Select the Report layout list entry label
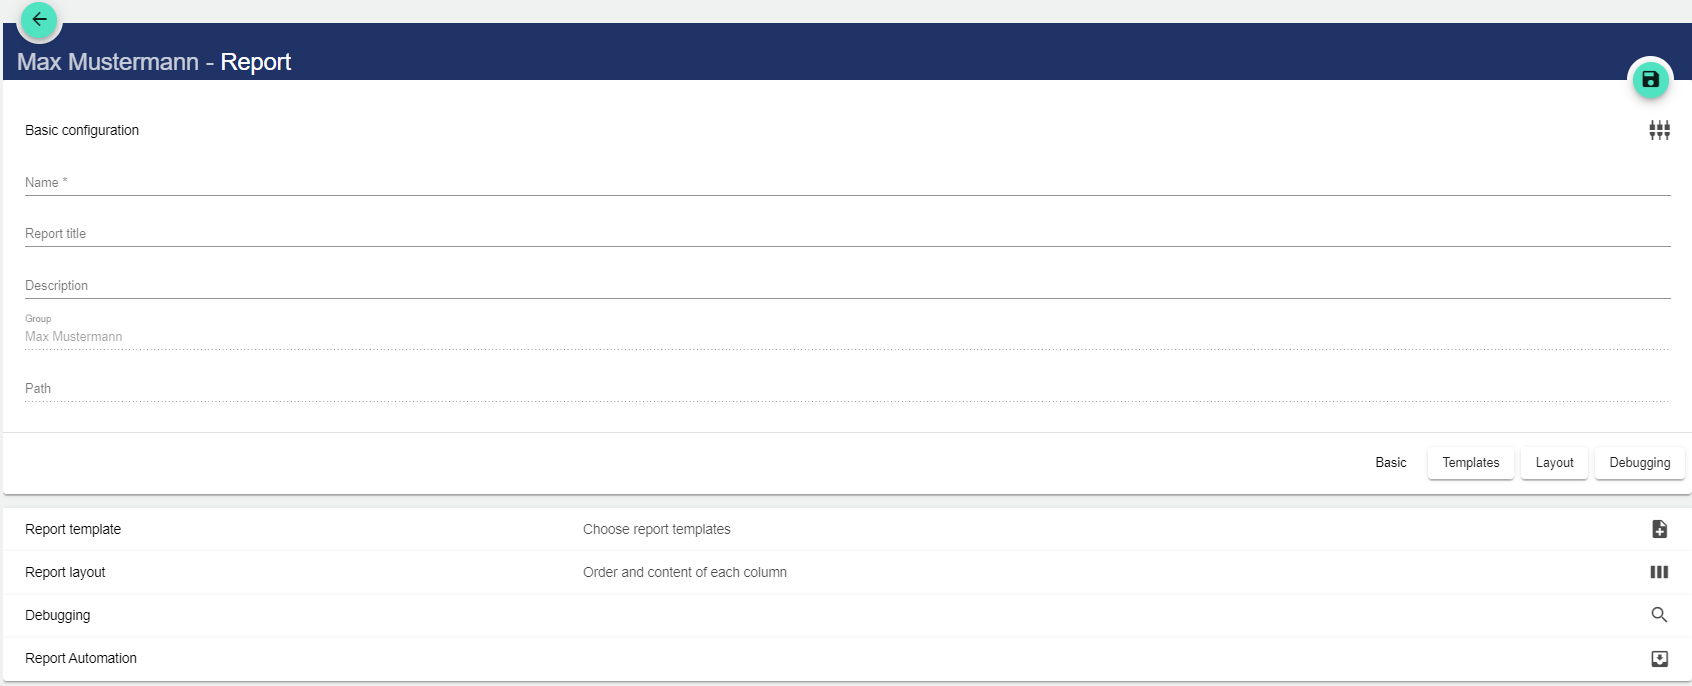 (x=65, y=572)
